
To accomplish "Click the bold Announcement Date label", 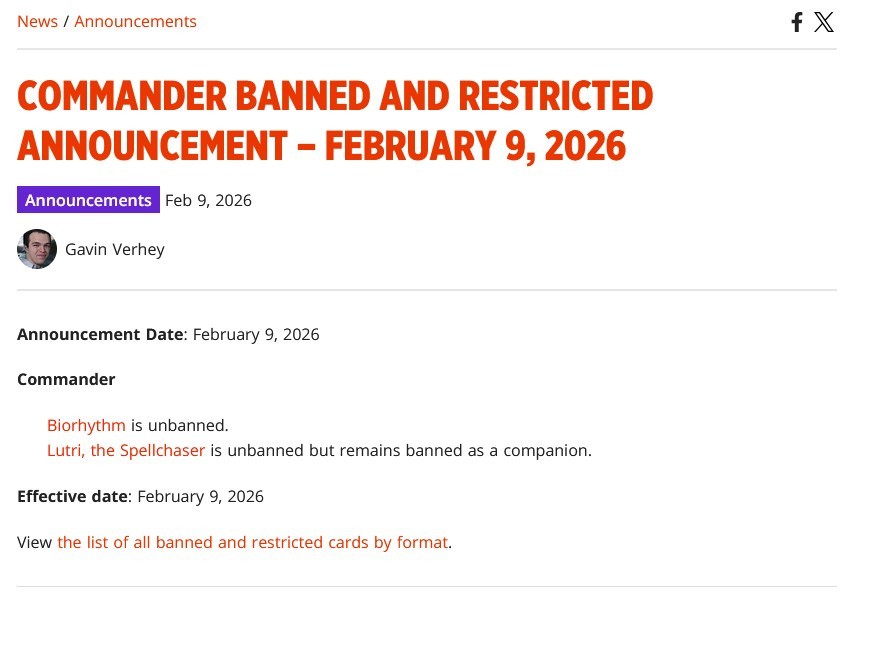I will pos(100,334).
